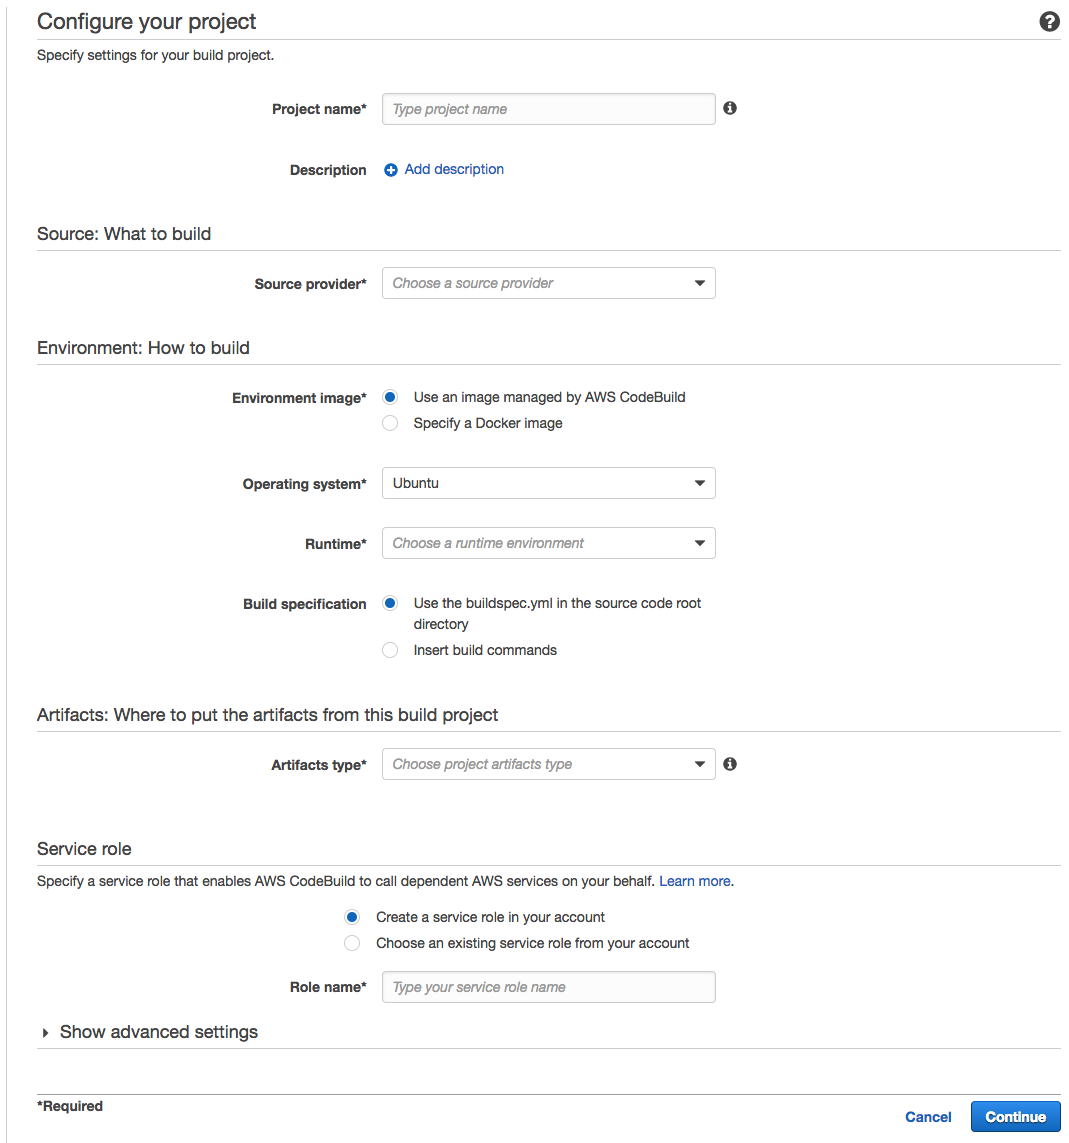Open the Operating system dropdown showing Ubuntu
Screen dimensions: 1069x1143
coord(548,483)
